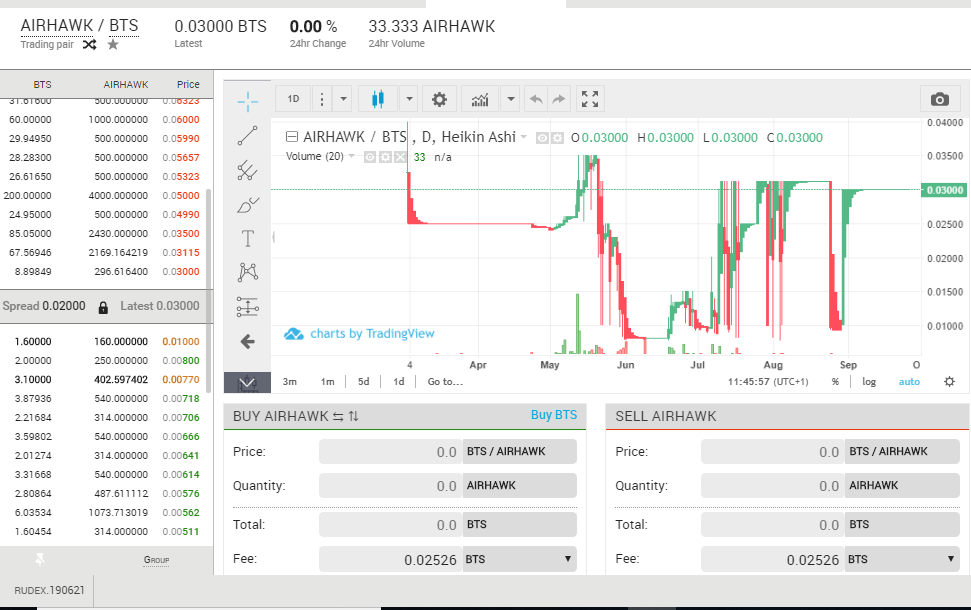
Task: Toggle drawing toolbar collapse button at bottom
Action: tap(247, 383)
